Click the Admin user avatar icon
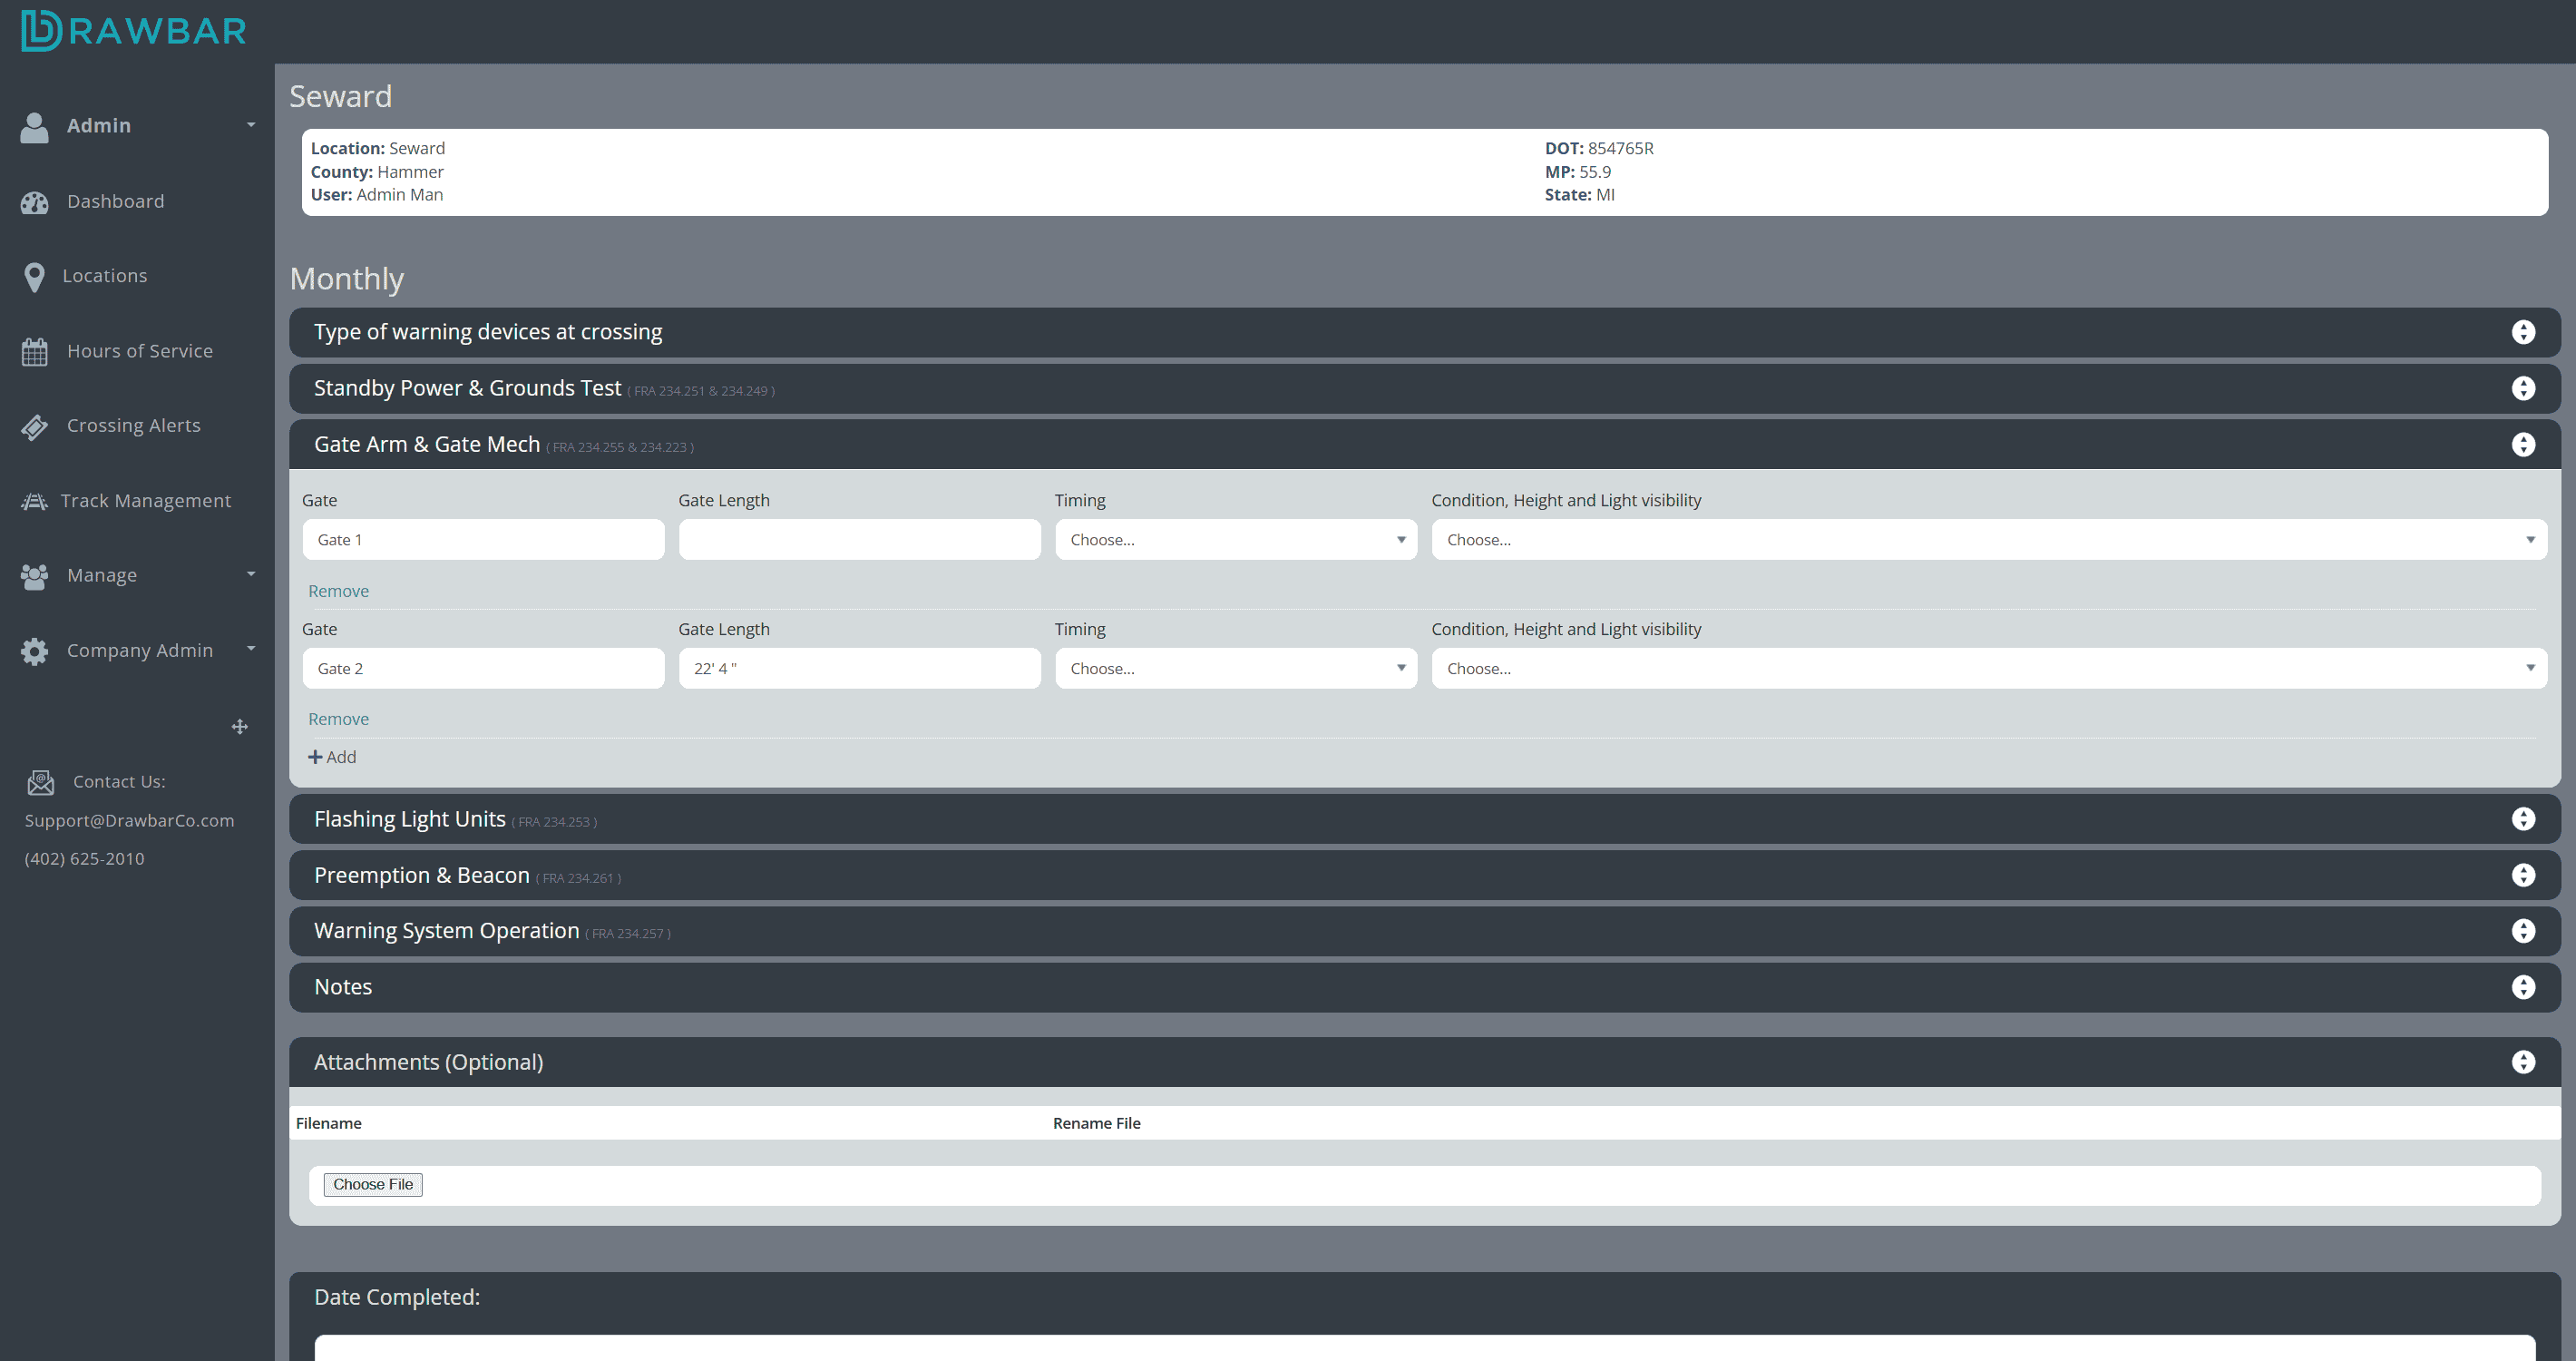This screenshot has width=2576, height=1361. click(34, 126)
